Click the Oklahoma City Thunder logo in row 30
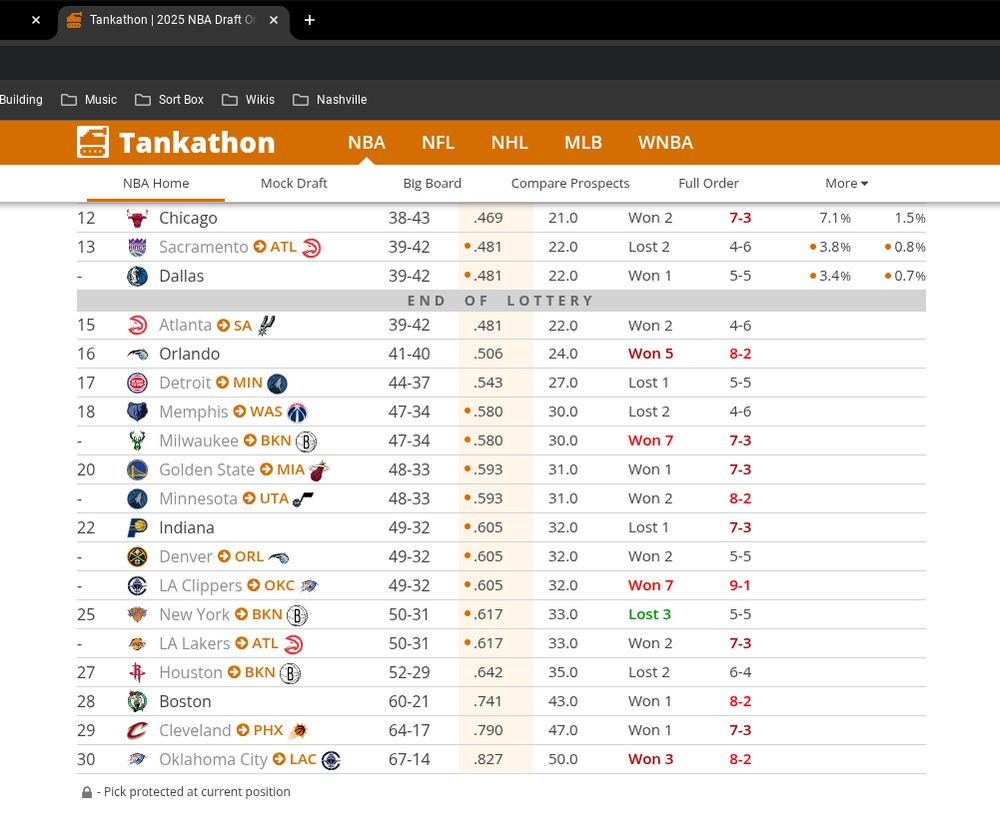 137,759
